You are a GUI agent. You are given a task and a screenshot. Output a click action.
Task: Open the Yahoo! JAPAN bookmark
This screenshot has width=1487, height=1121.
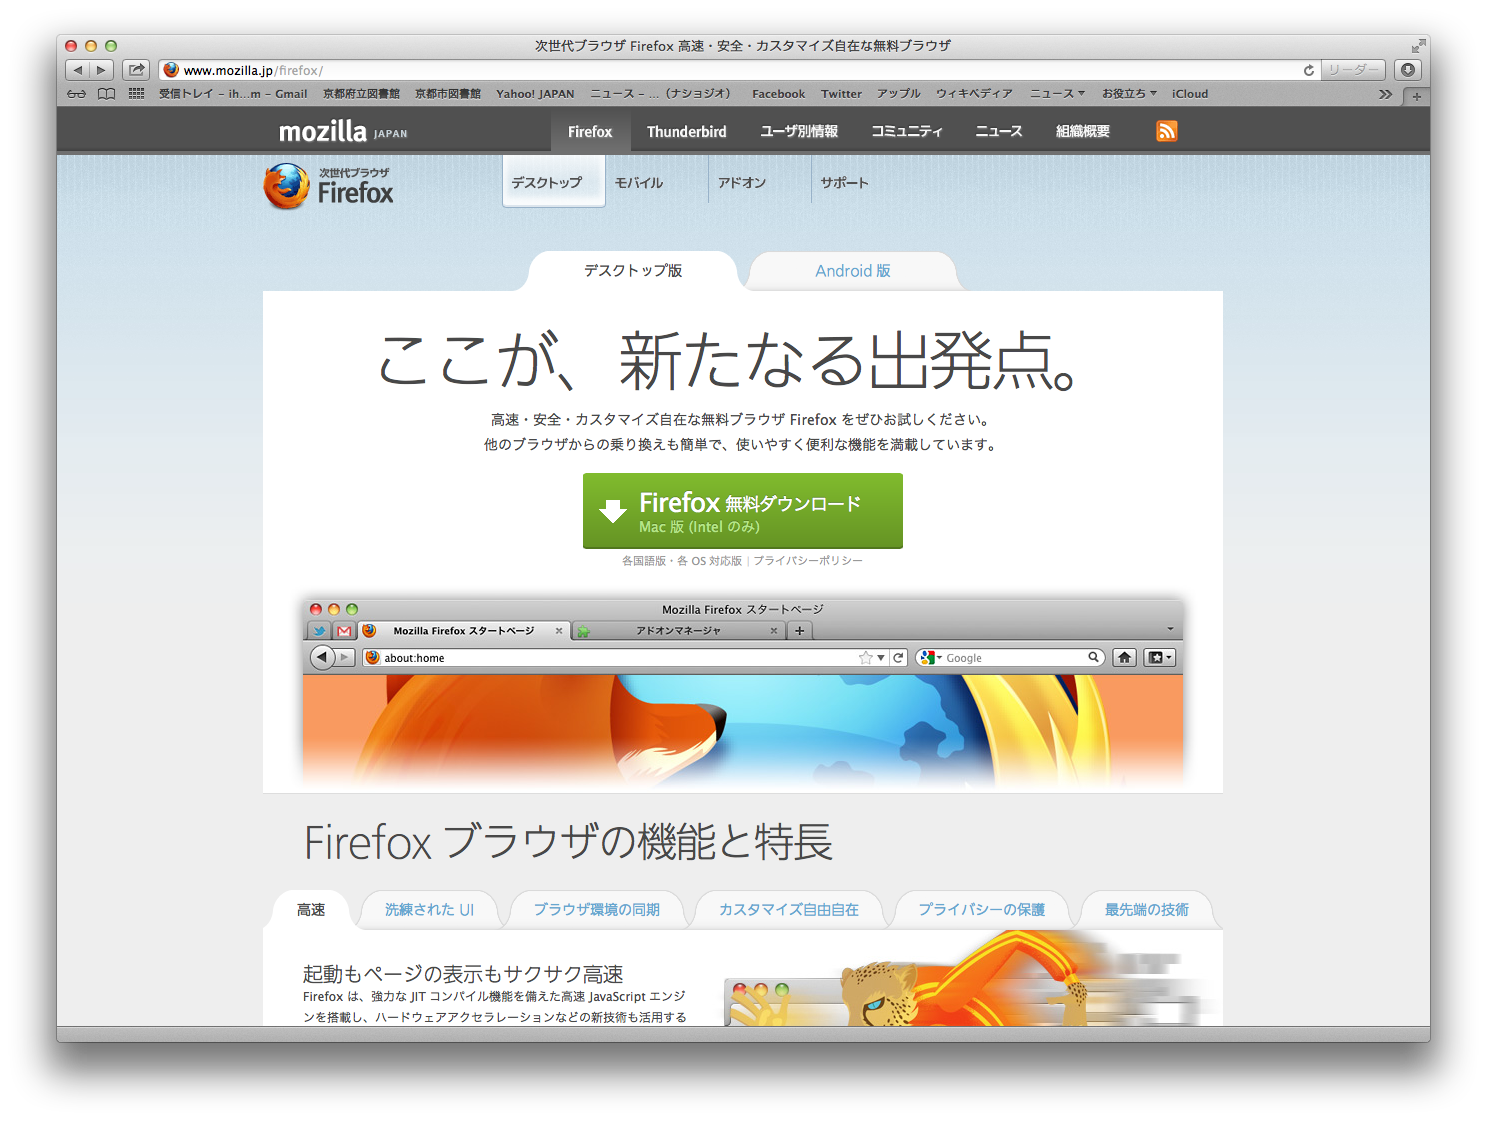535,94
